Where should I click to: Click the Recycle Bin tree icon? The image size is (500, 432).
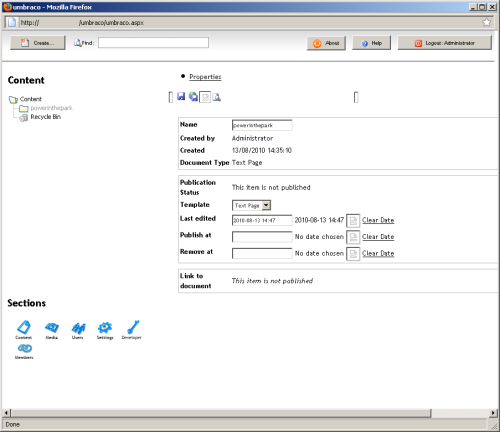tap(23, 117)
